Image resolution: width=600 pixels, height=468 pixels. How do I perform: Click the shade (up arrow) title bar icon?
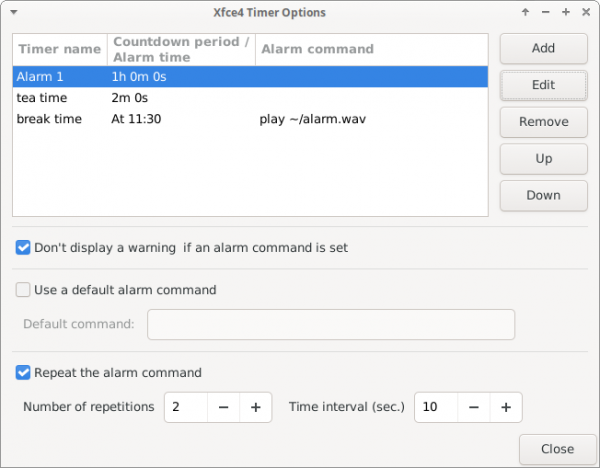pyautogui.click(x=525, y=12)
